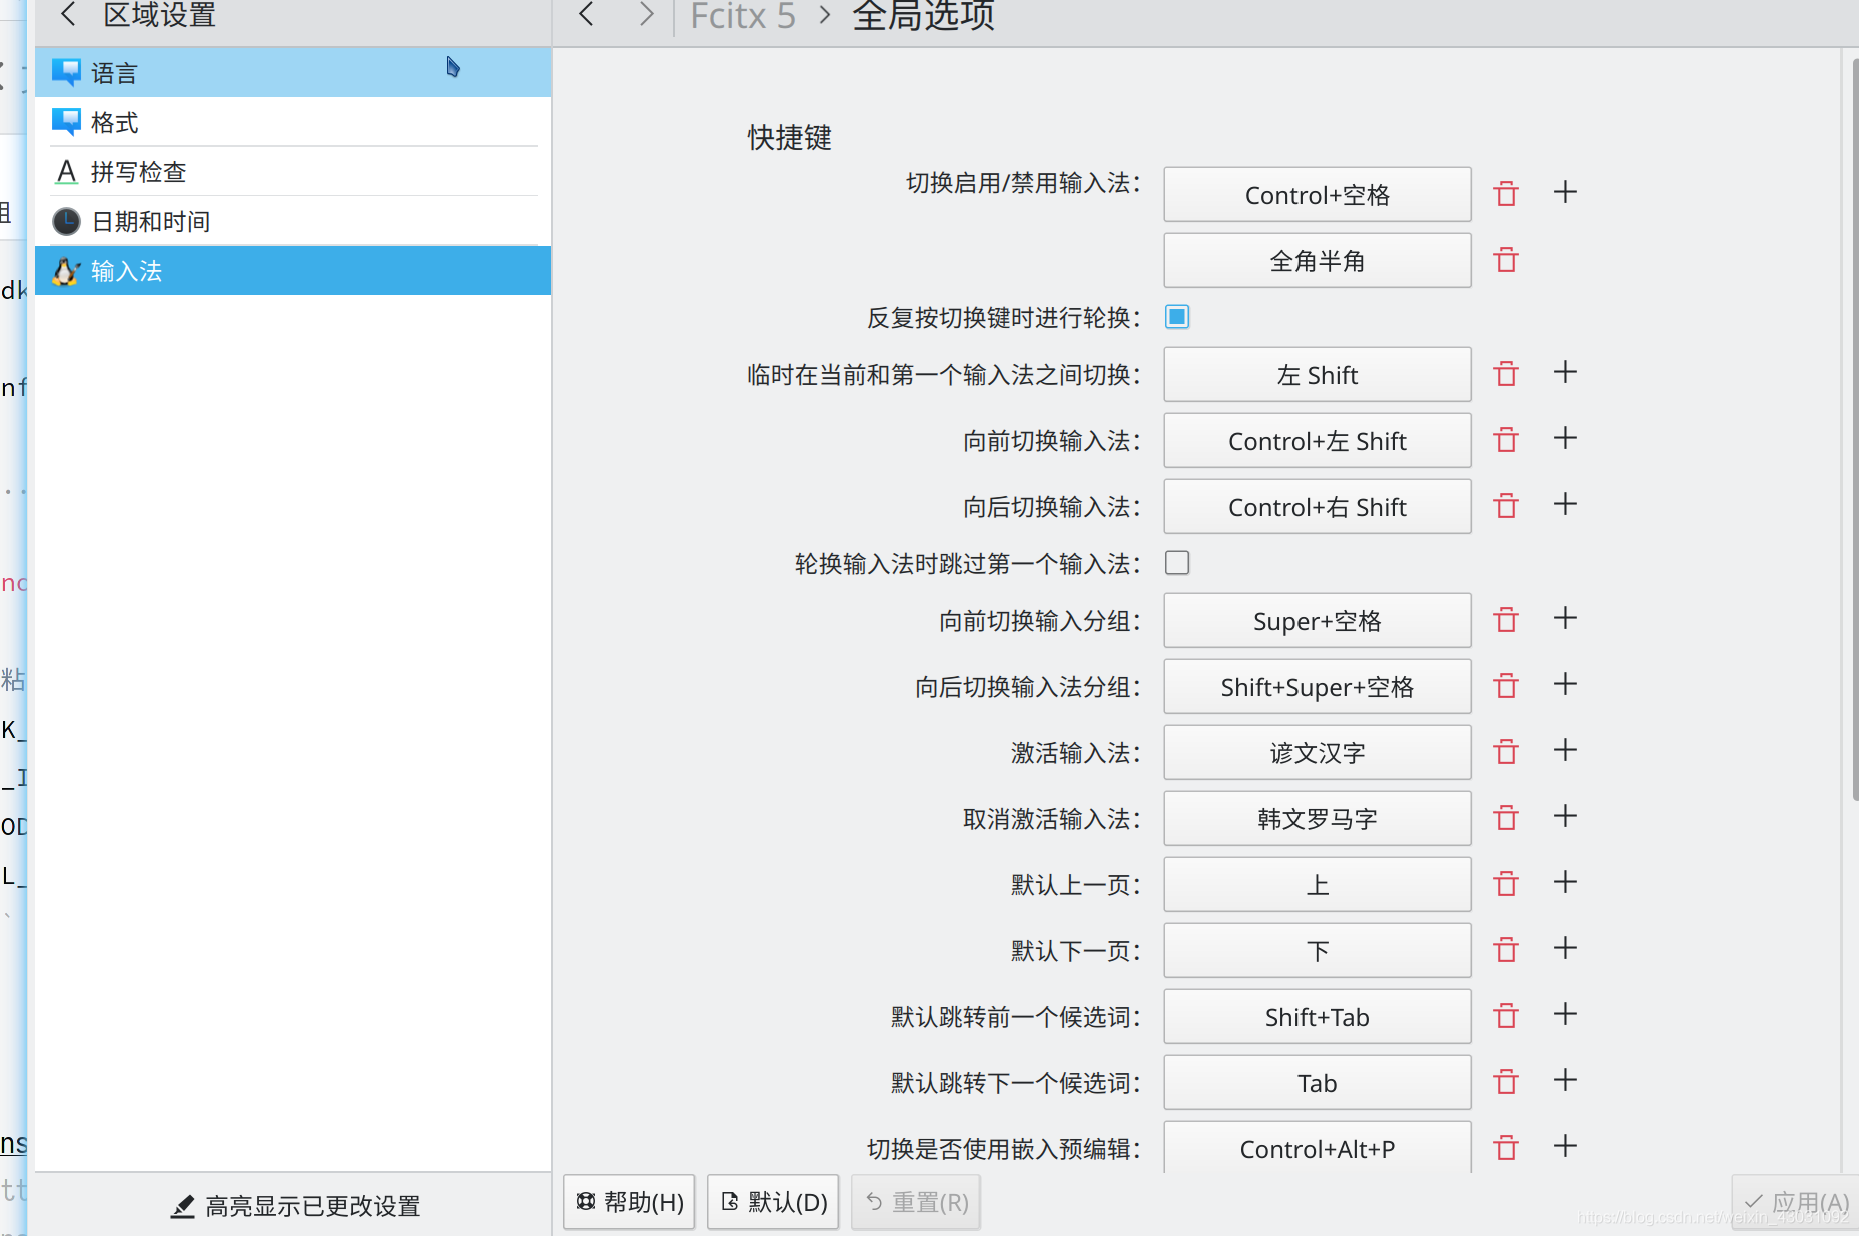Screen dimensions: 1859x1236
Task: Edit the 韩文罗马字 key binding
Action: (1317, 818)
